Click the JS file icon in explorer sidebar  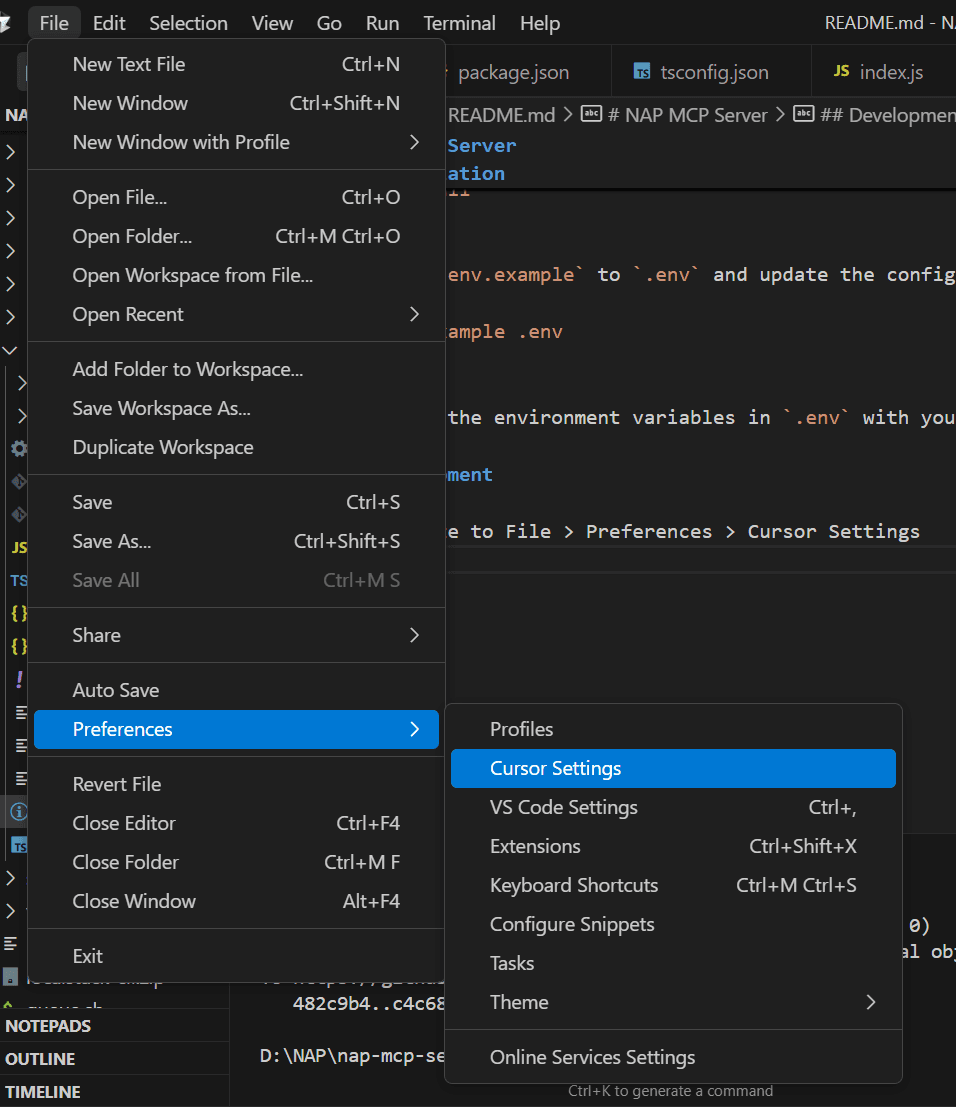click(19, 547)
